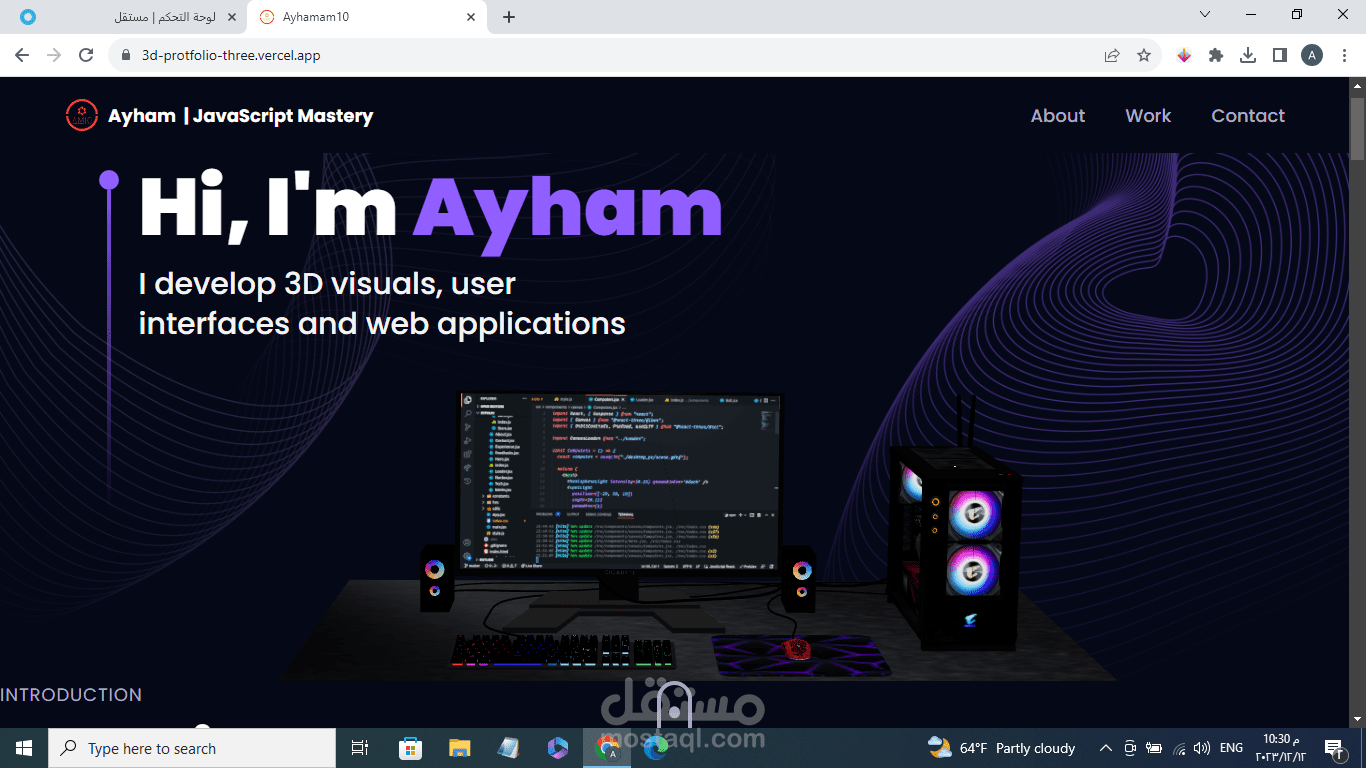Toggle the Chrome side panel
Screen dimensions: 1366x768
1280,56
